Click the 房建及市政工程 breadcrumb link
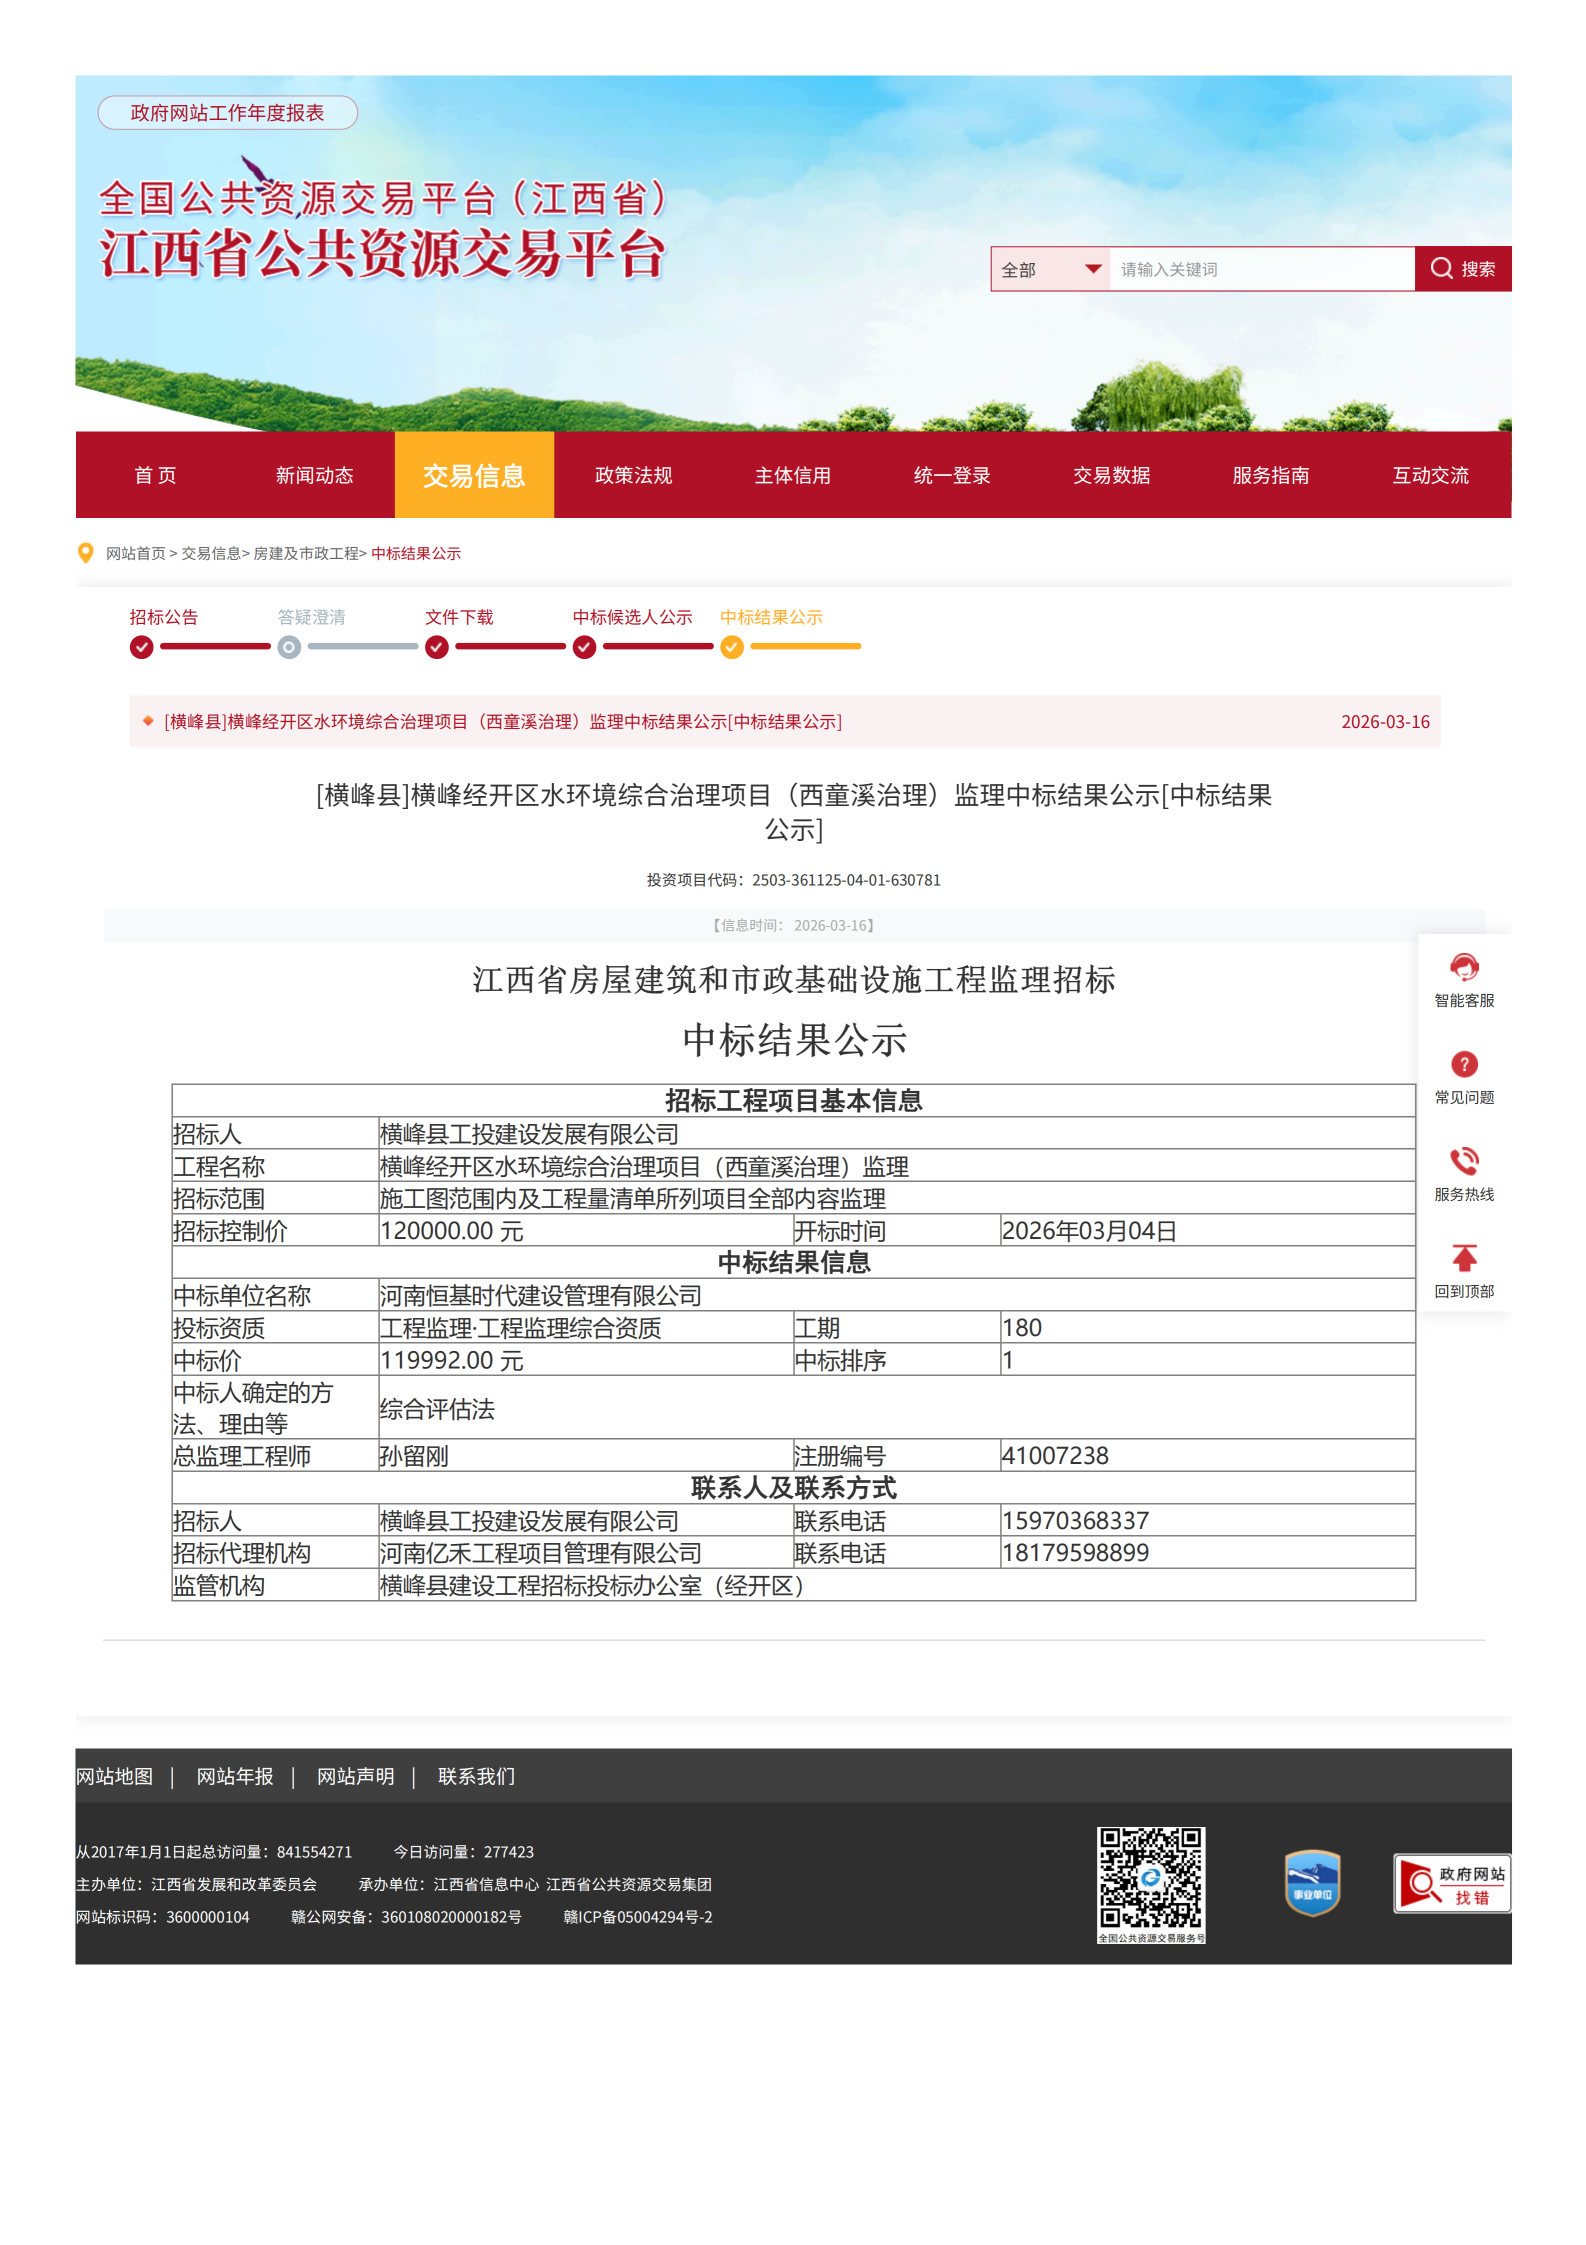Screen dimensions: 1586x2245 coord(305,554)
